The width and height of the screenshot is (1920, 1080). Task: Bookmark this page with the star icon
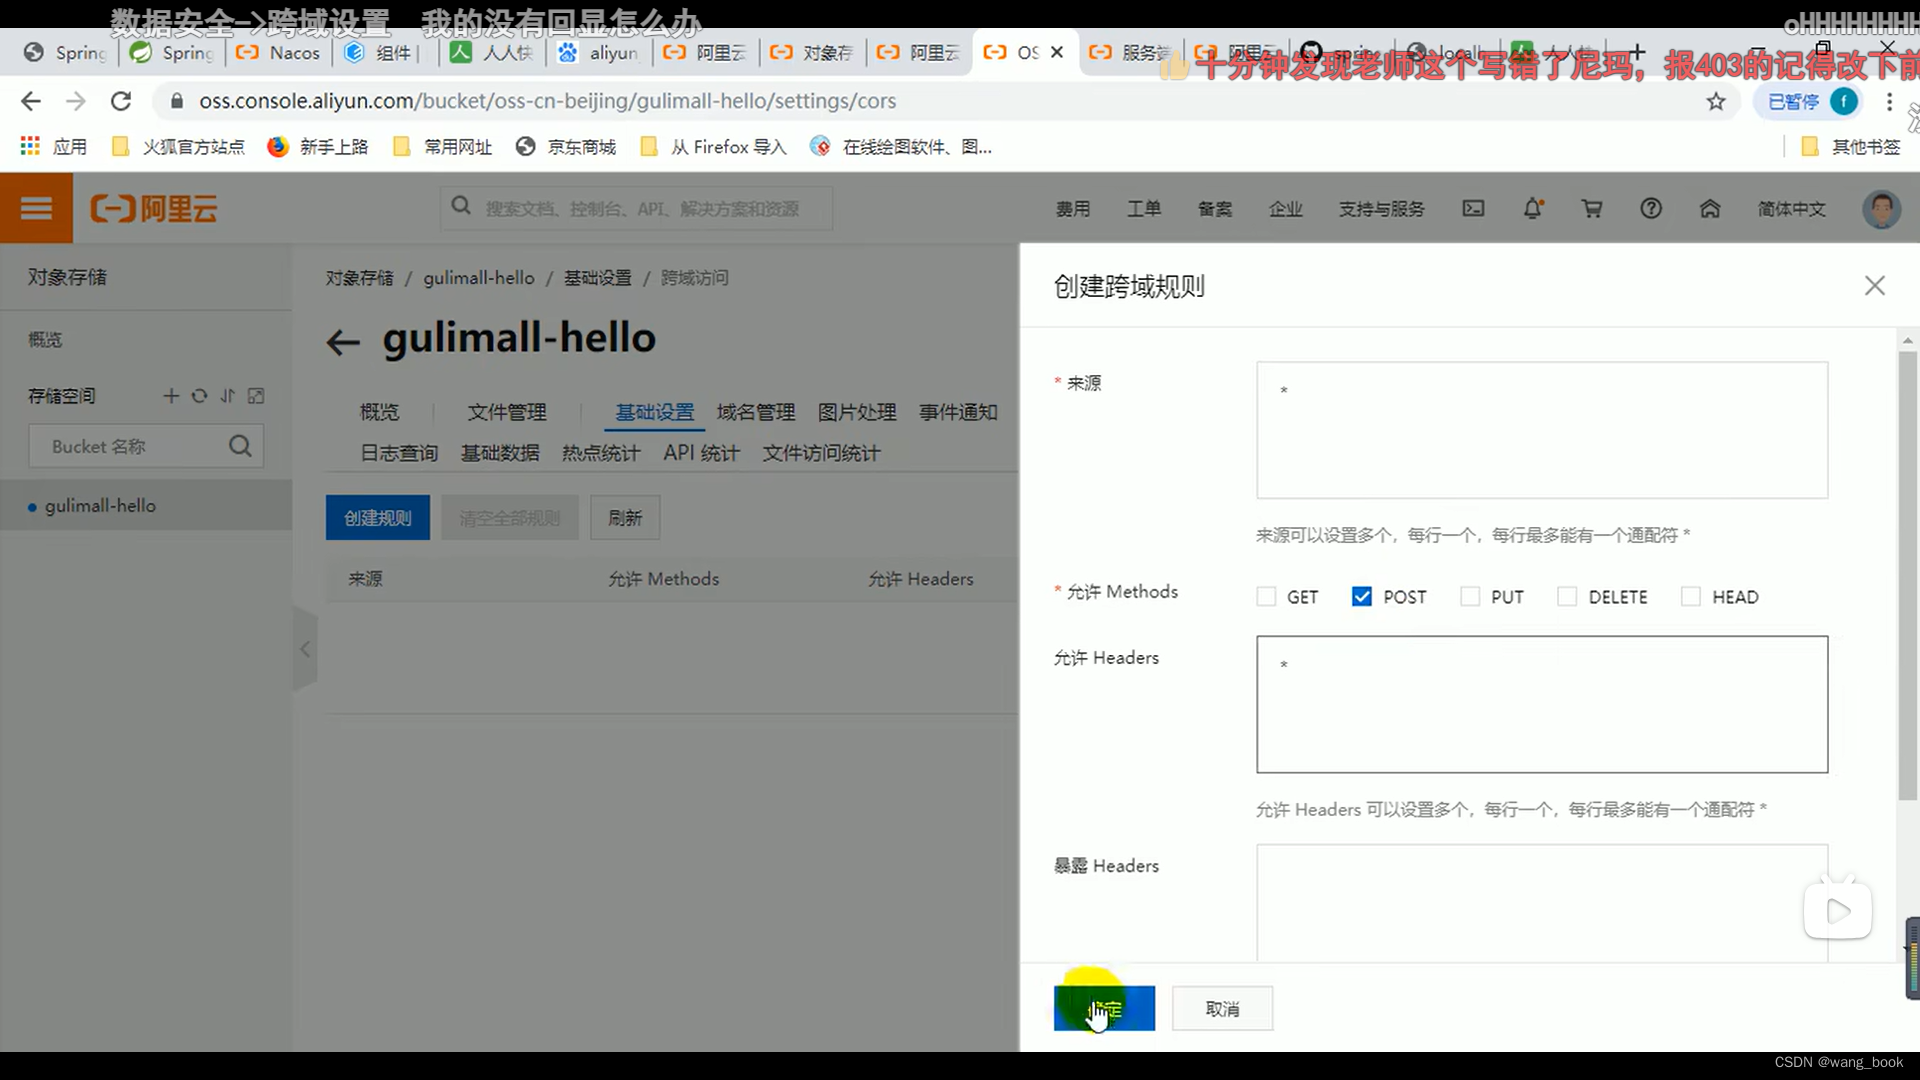pyautogui.click(x=1716, y=101)
